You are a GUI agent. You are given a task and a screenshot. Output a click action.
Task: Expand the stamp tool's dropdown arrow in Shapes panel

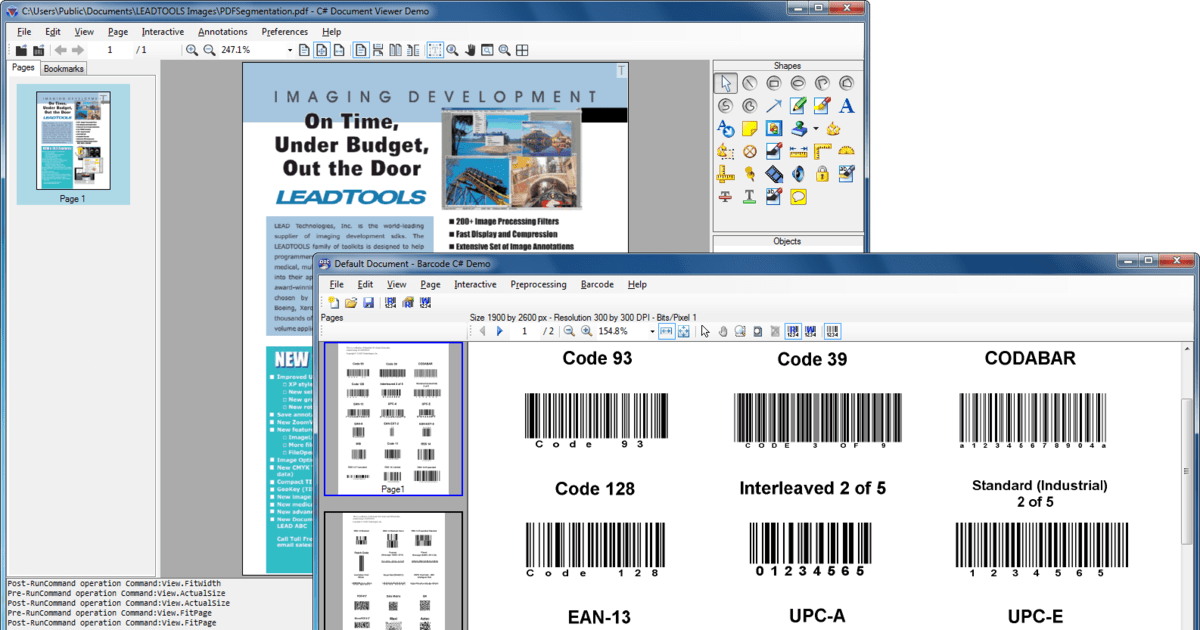coord(814,128)
